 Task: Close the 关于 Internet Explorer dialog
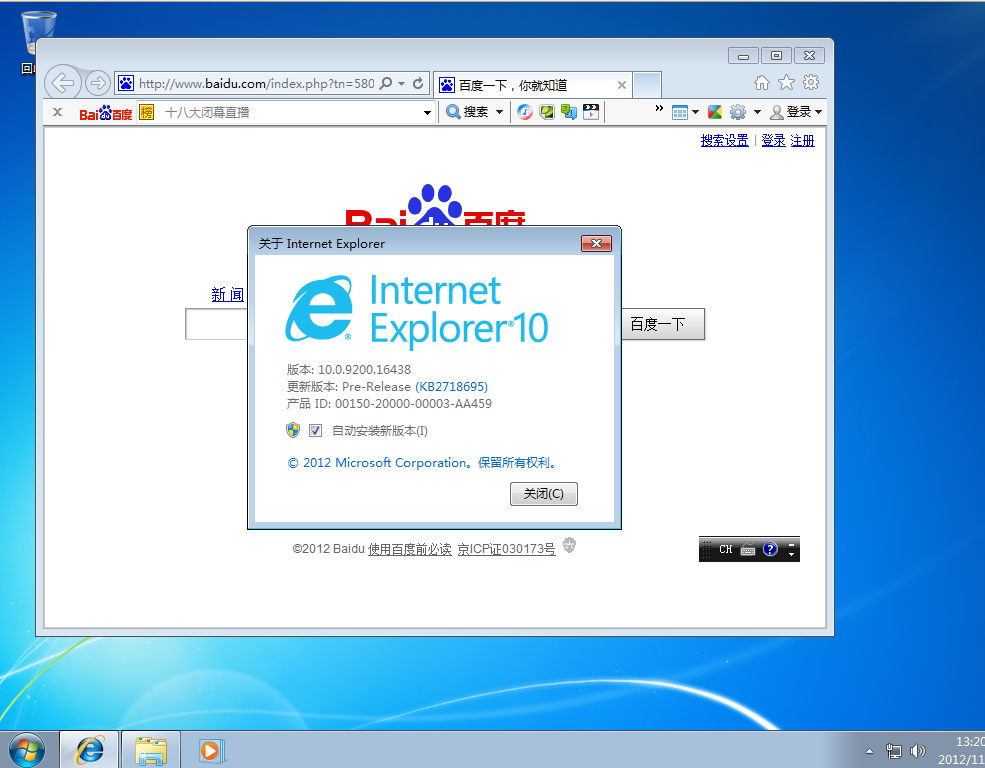(x=596, y=244)
